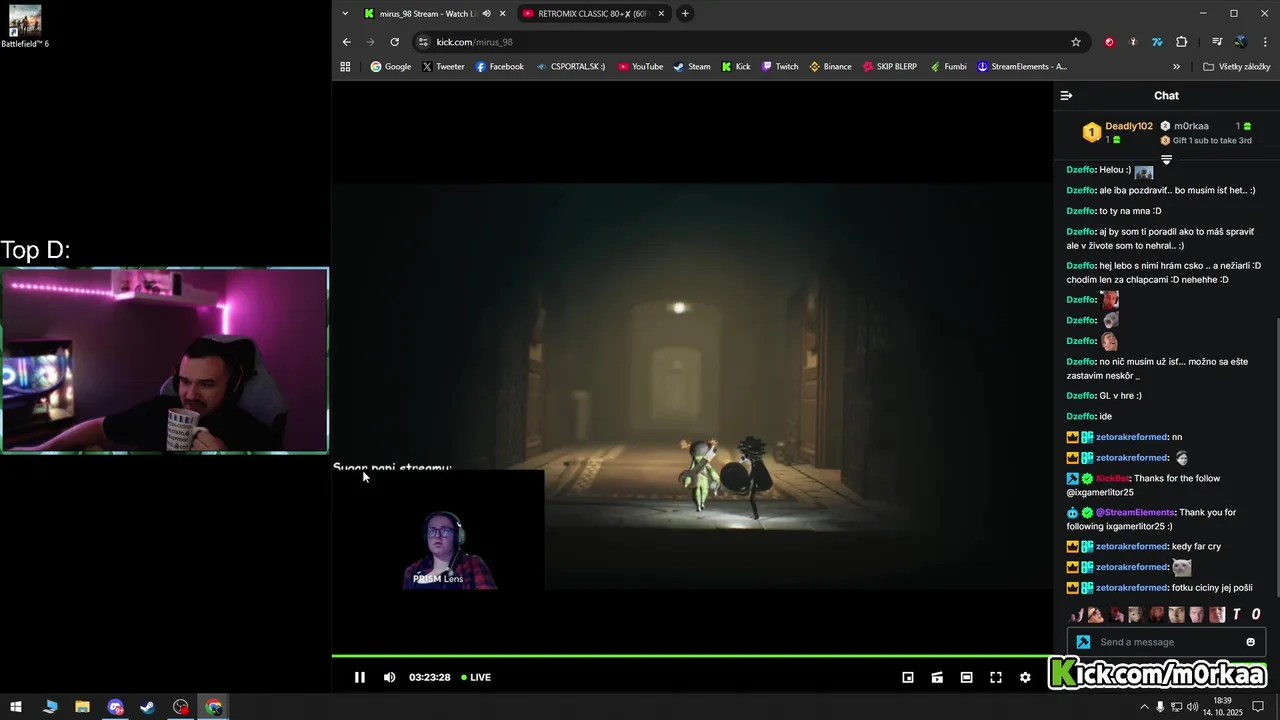Open the apps grid in bookmarks bar
Image resolution: width=1280 pixels, height=720 pixels.
point(345,67)
